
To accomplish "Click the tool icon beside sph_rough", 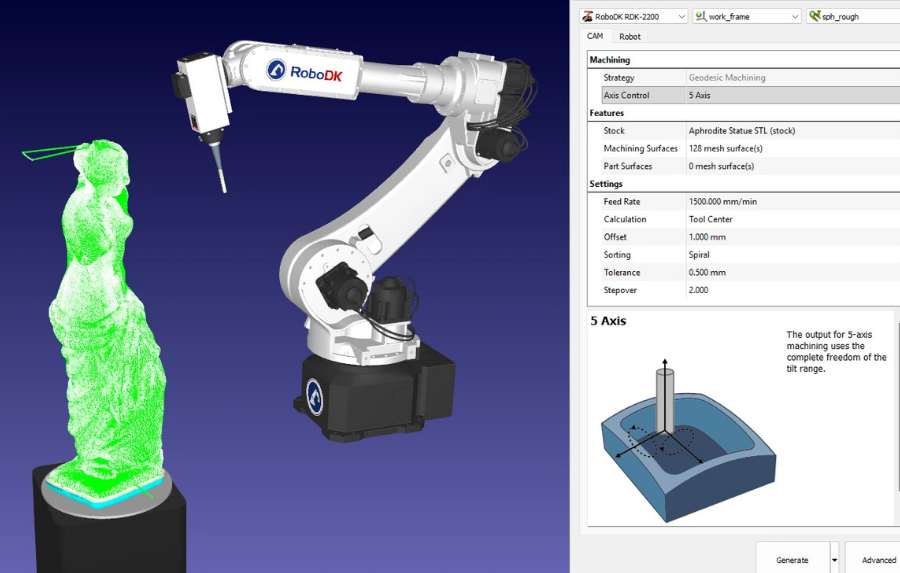I will point(814,17).
